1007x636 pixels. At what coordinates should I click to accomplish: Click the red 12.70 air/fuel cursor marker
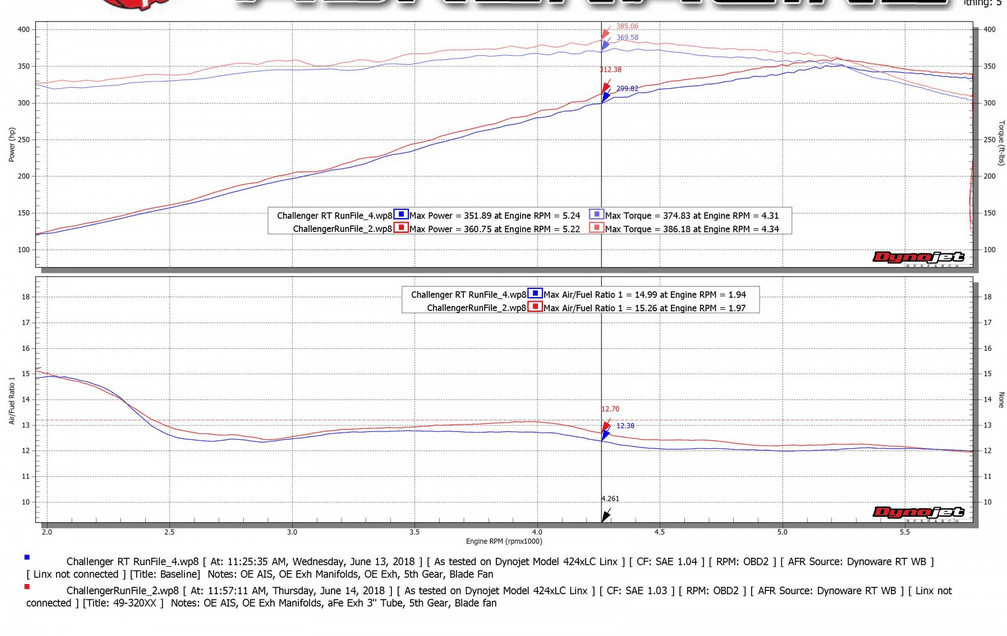[605, 423]
